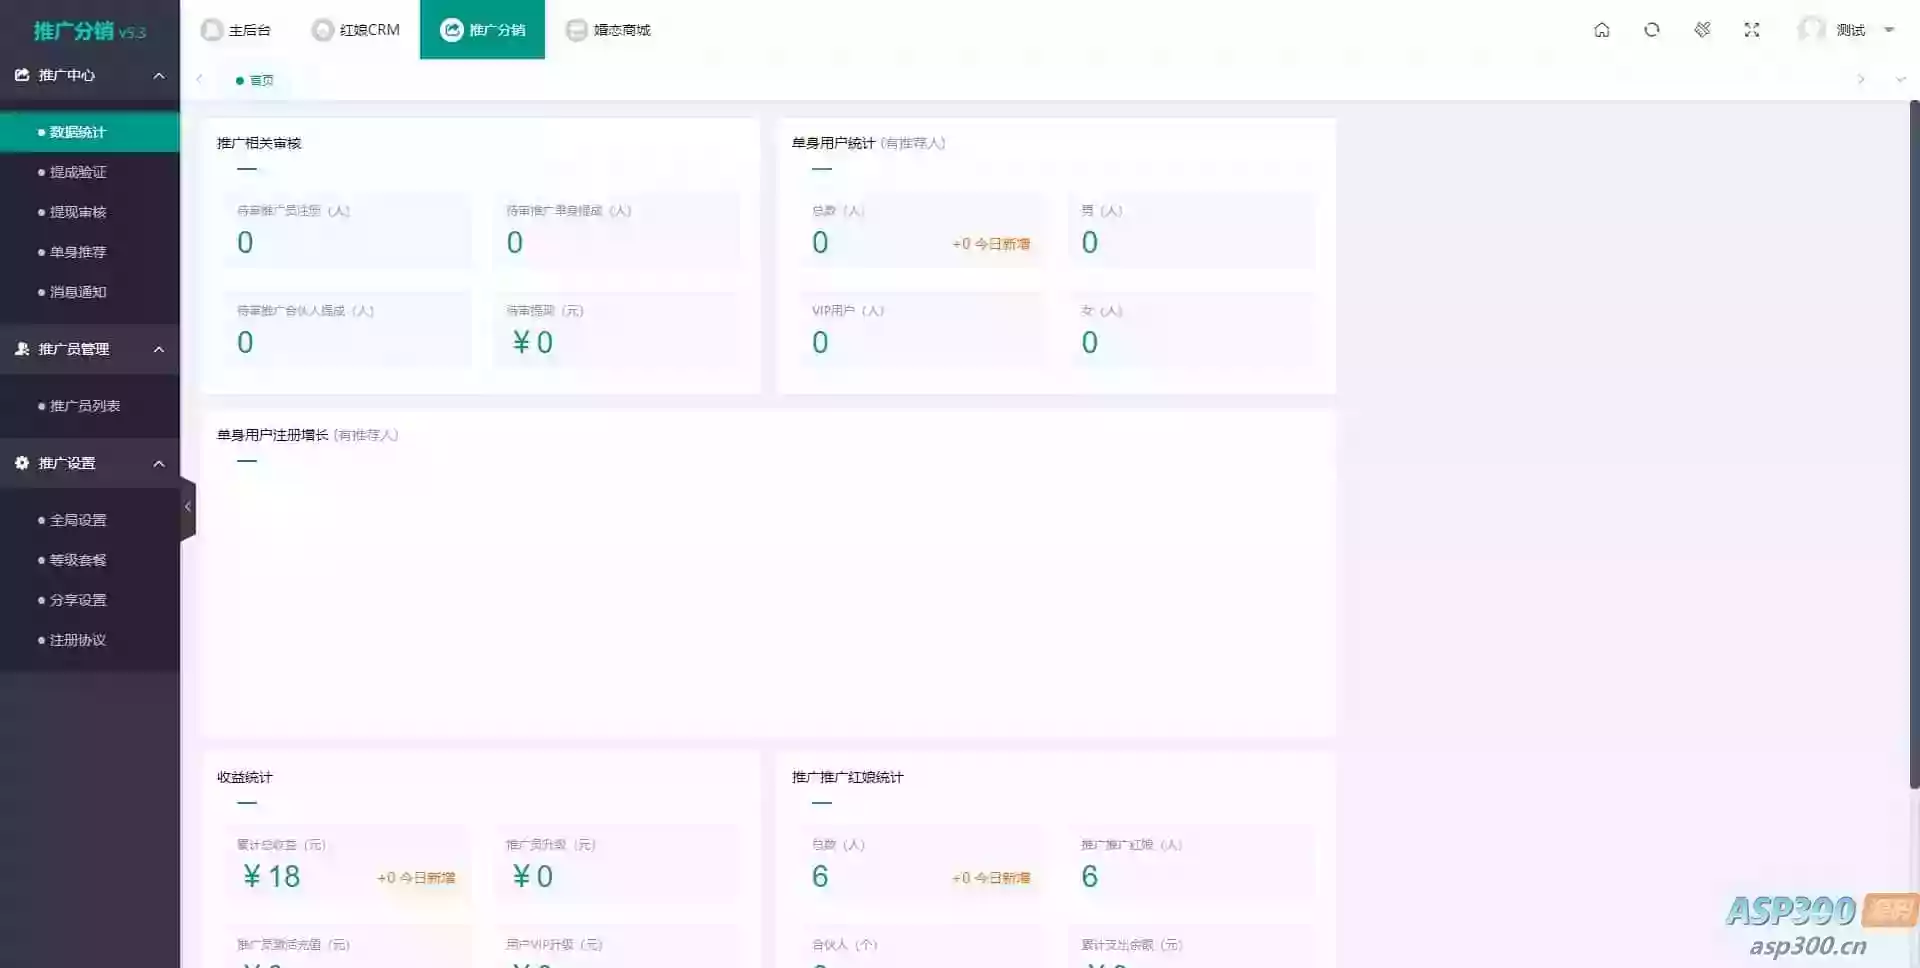Click the fullscreen expand icon in the top bar
The image size is (1920, 968).
pyautogui.click(x=1753, y=30)
